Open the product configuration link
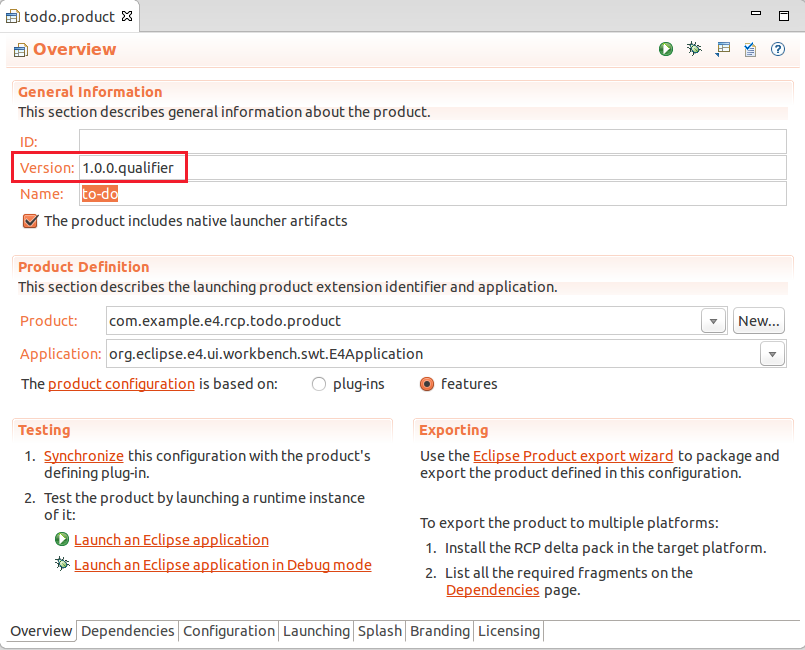The height and width of the screenshot is (650, 805). (x=121, y=384)
